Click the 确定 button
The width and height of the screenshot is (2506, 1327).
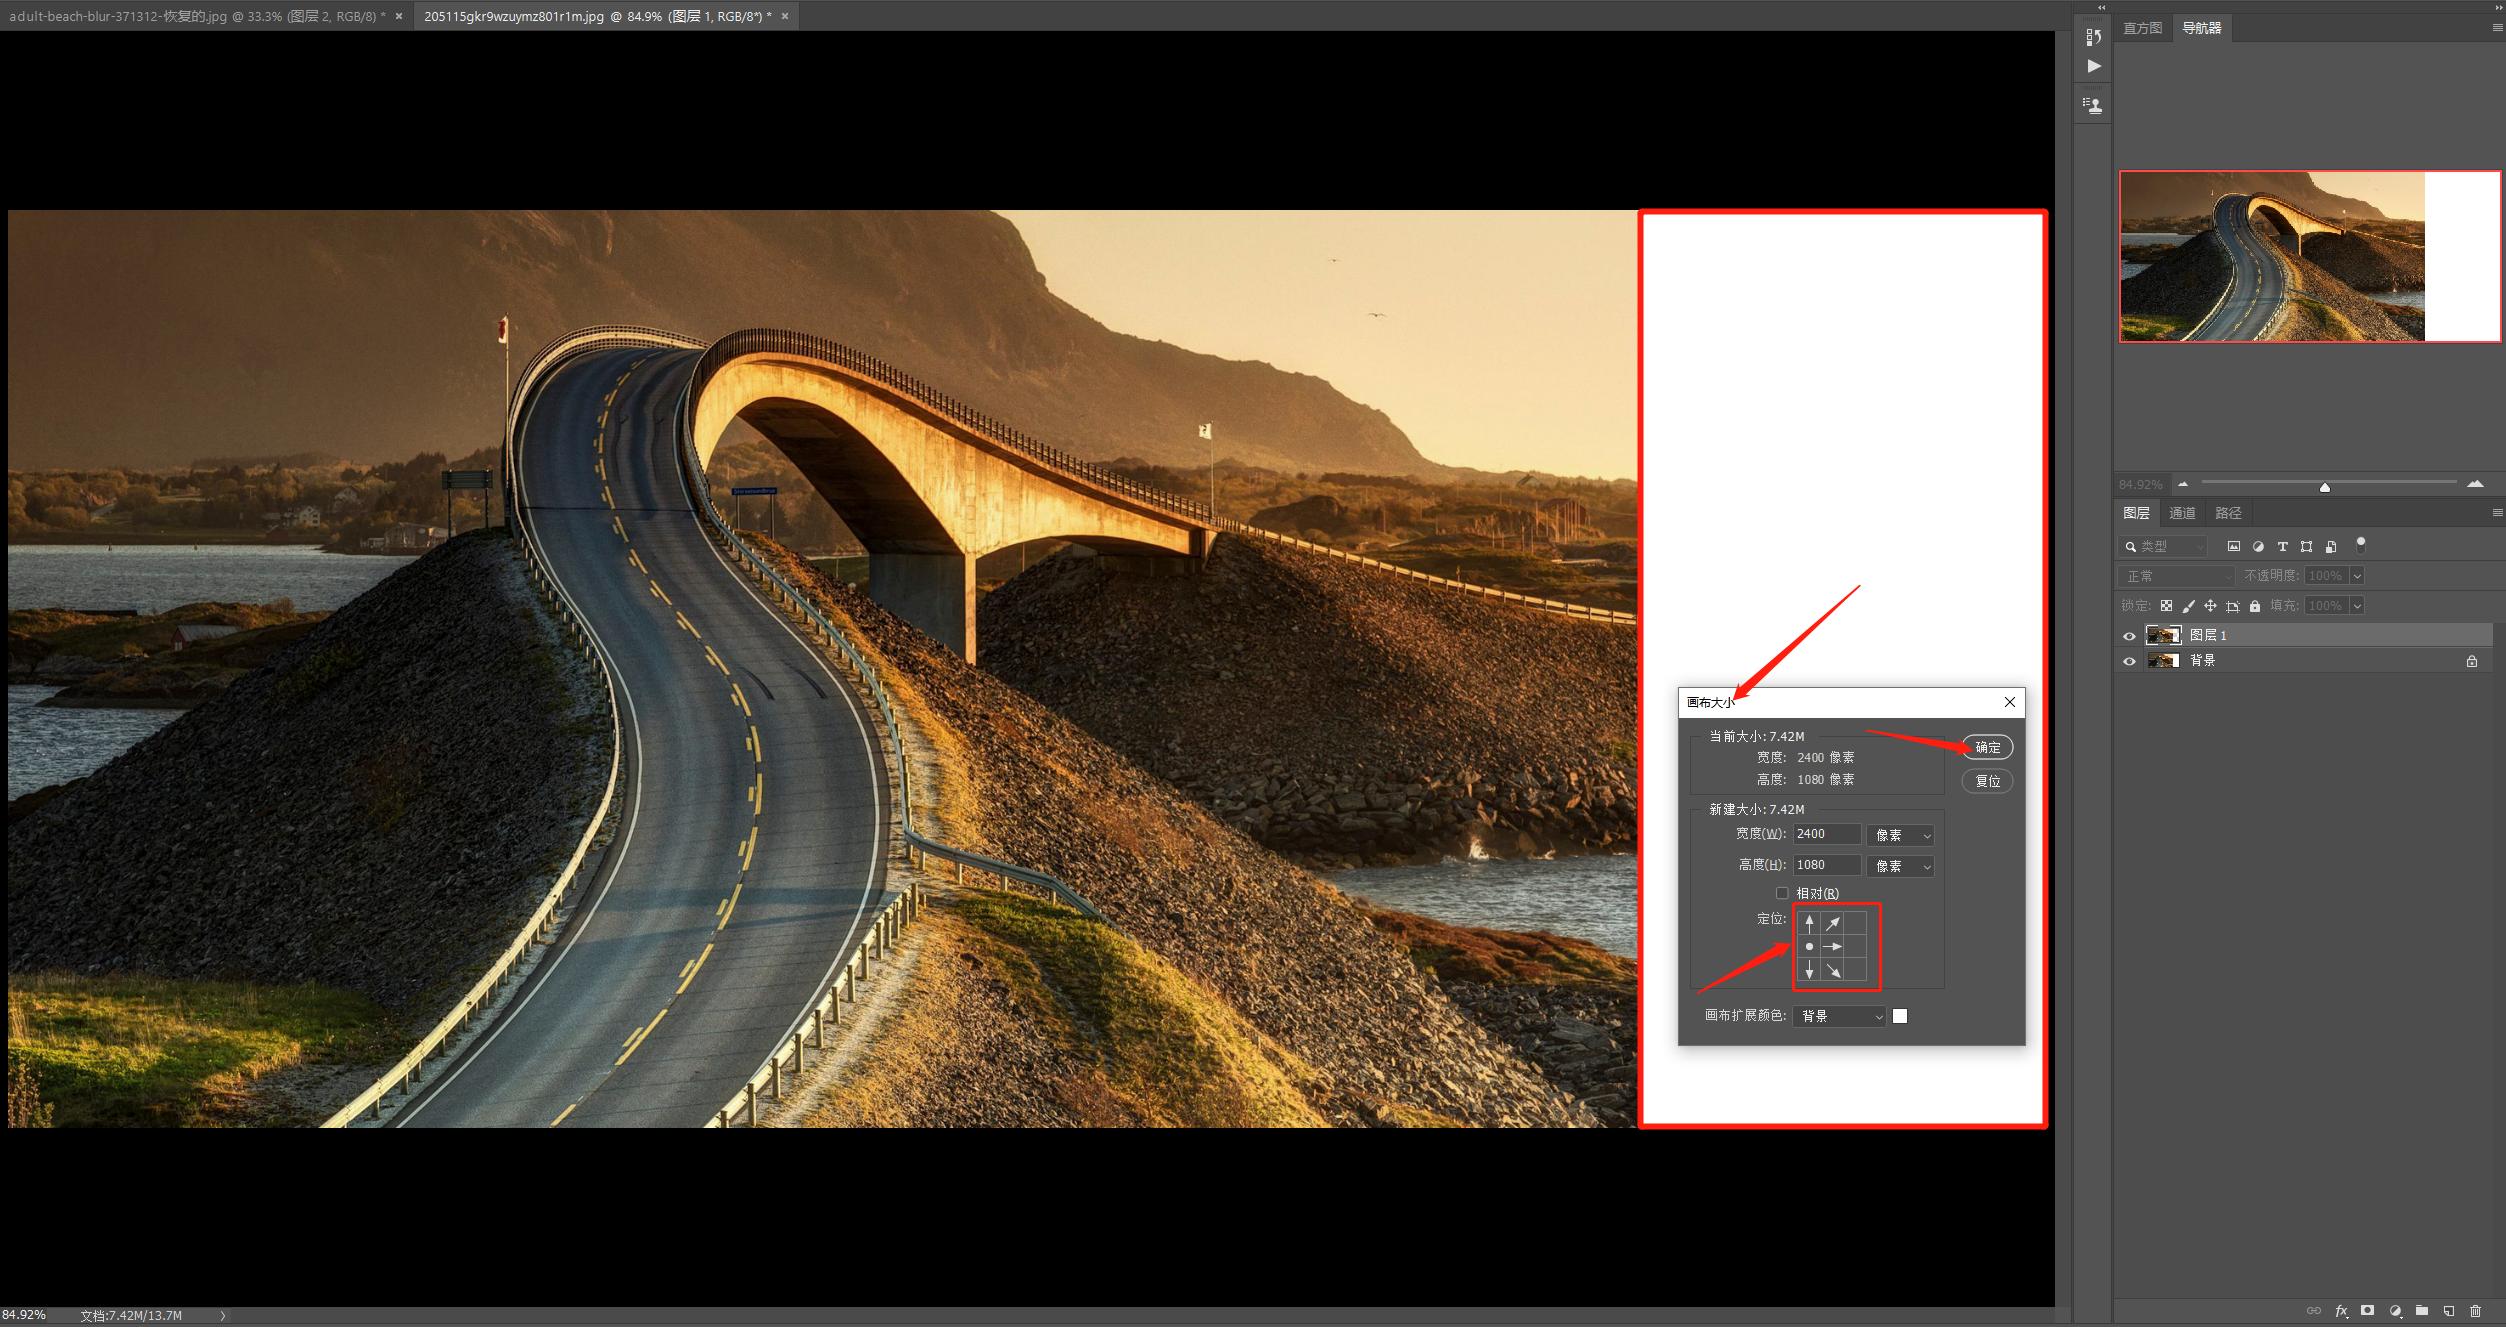pos(1987,747)
